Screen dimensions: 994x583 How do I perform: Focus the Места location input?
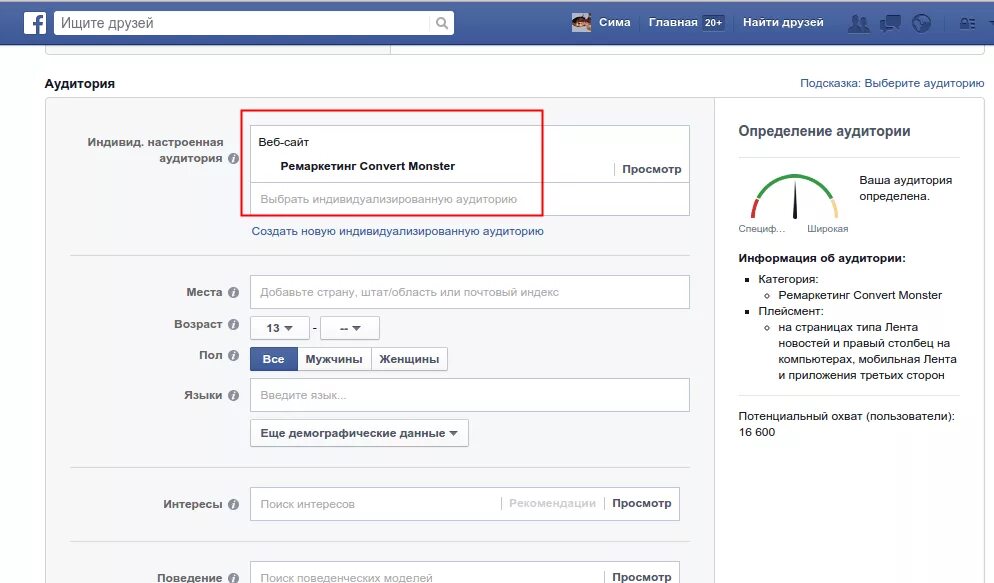470,292
